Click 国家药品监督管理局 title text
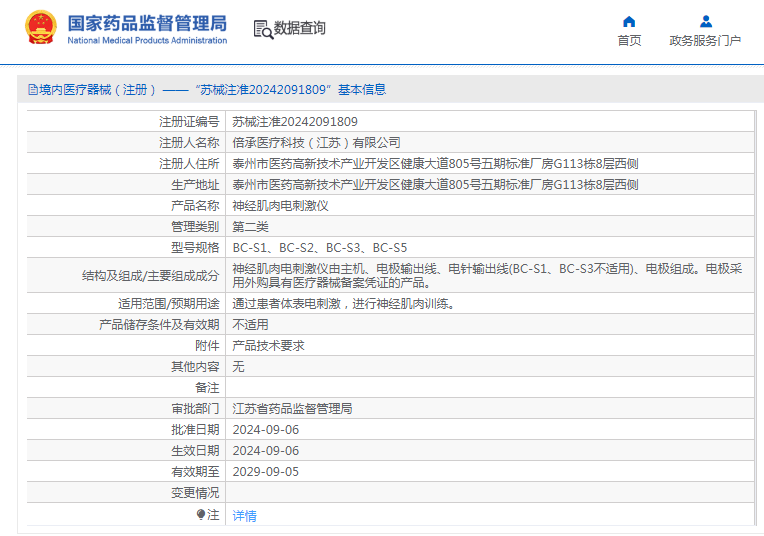Viewport: 764px width, 536px height. tap(147, 23)
